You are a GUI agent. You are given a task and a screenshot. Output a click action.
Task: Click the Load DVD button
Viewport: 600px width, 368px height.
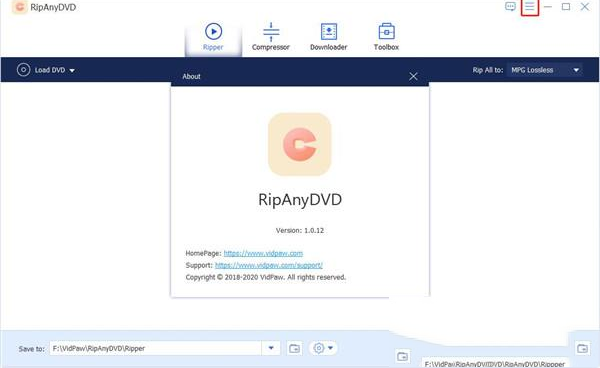click(x=45, y=70)
